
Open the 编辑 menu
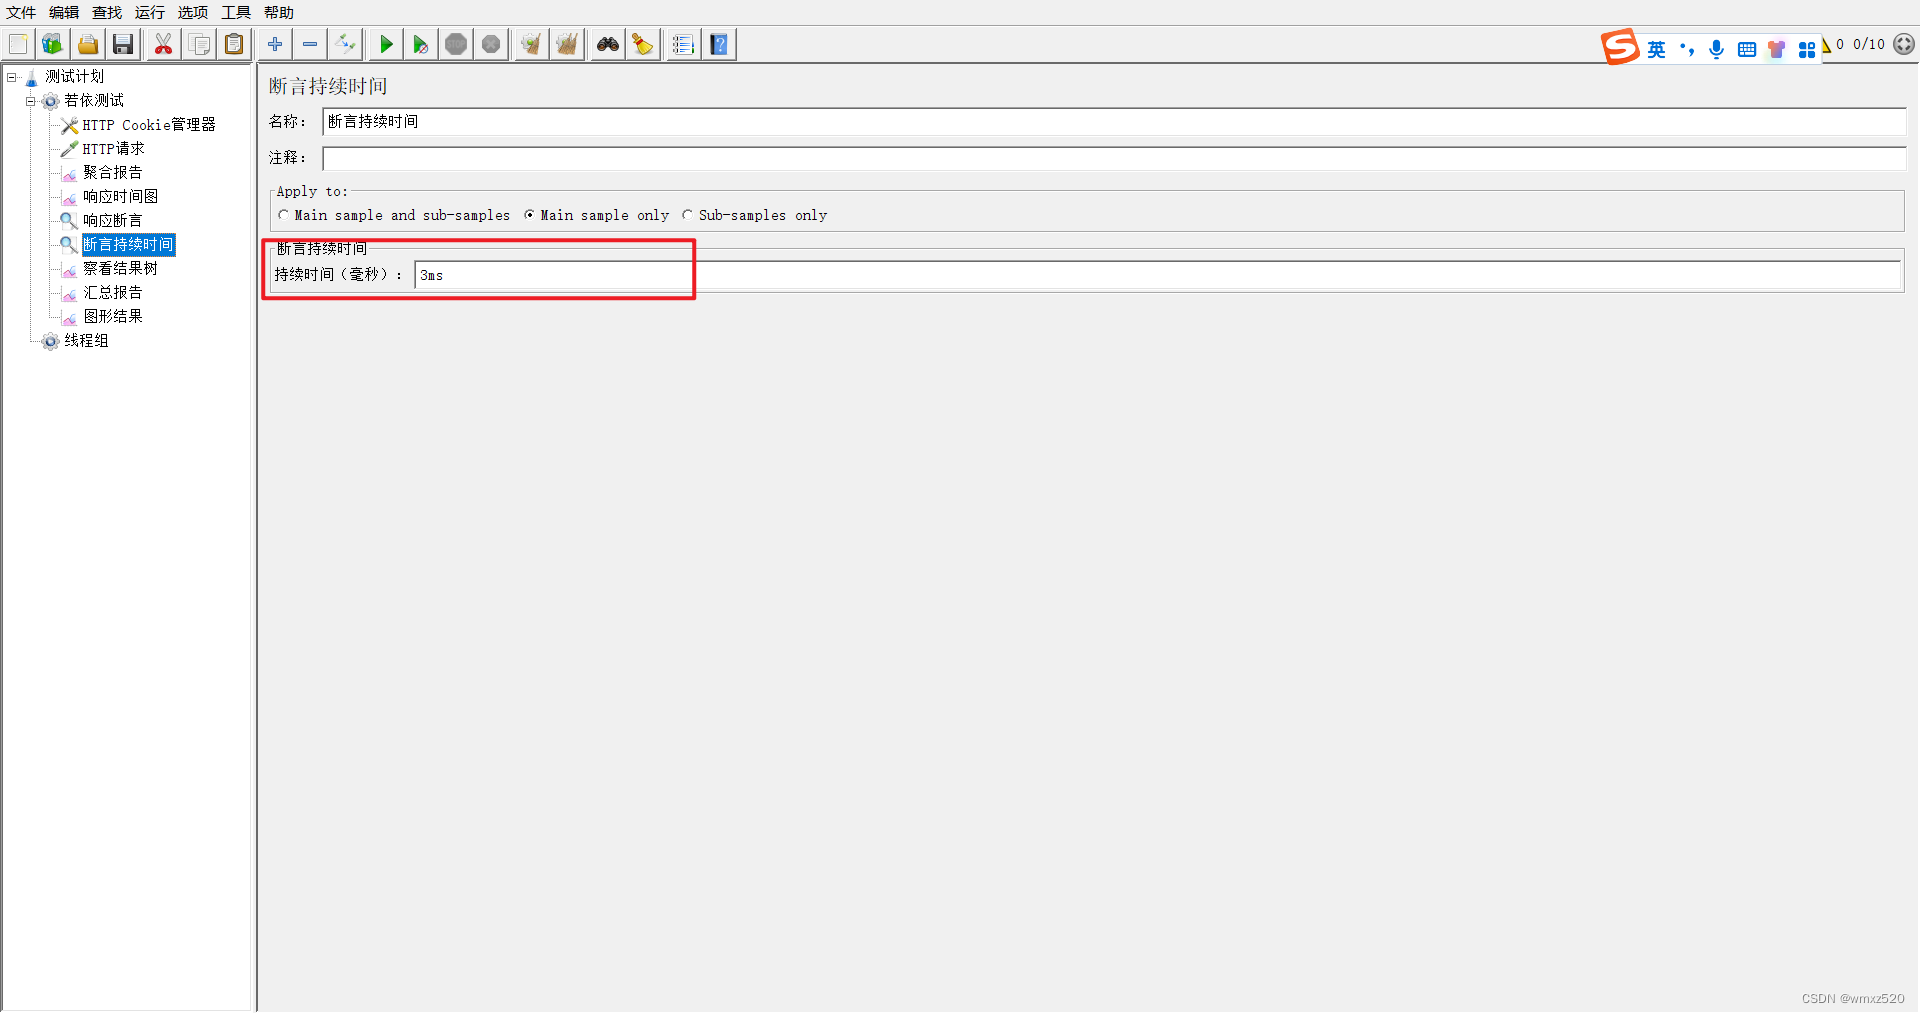click(64, 12)
